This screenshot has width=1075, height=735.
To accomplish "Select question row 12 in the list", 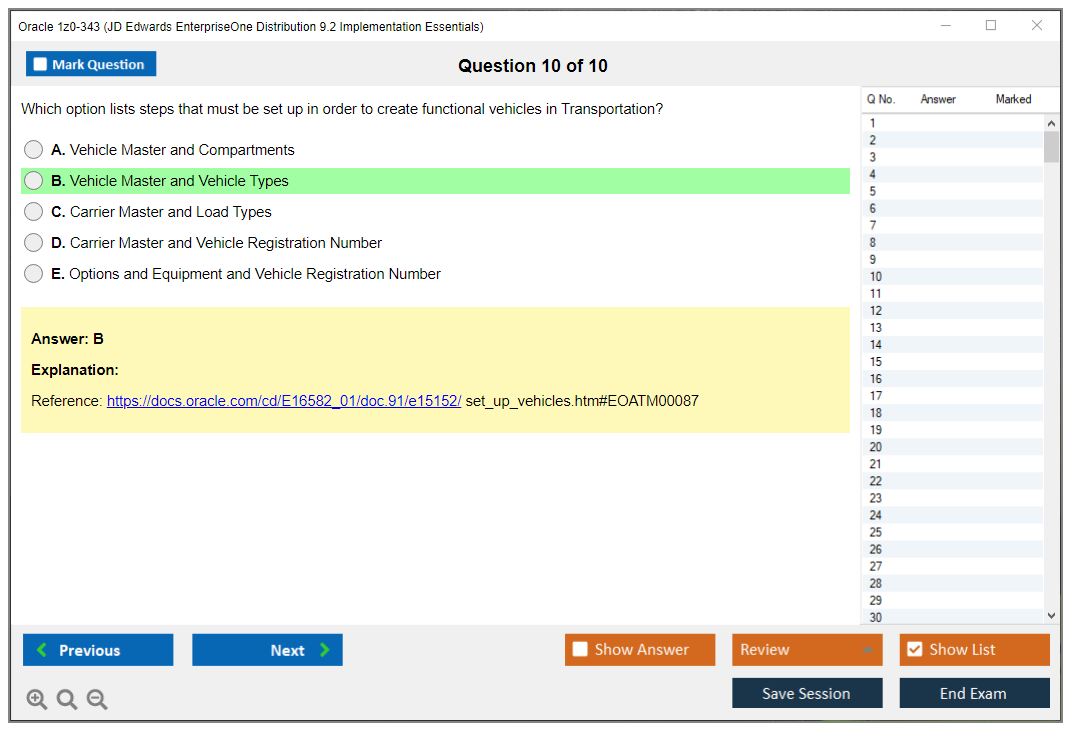I will [952, 311].
